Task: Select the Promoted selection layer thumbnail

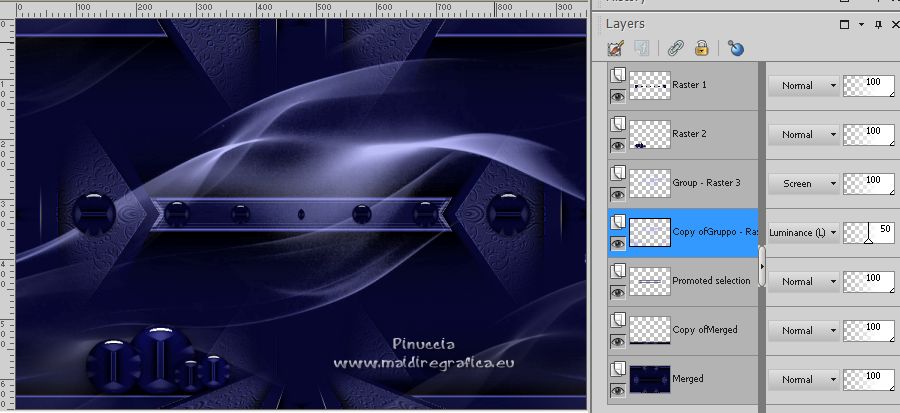Action: [x=650, y=282]
